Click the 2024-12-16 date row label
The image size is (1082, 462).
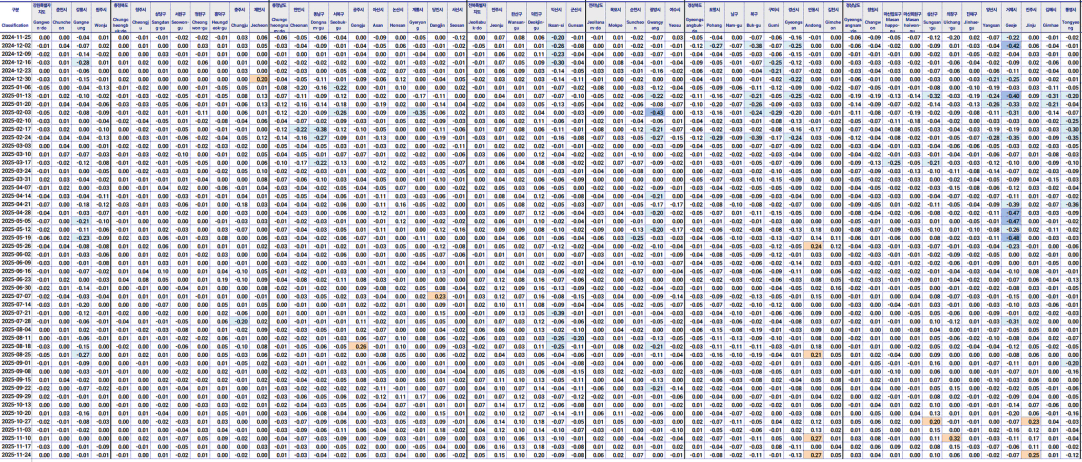[16, 62]
